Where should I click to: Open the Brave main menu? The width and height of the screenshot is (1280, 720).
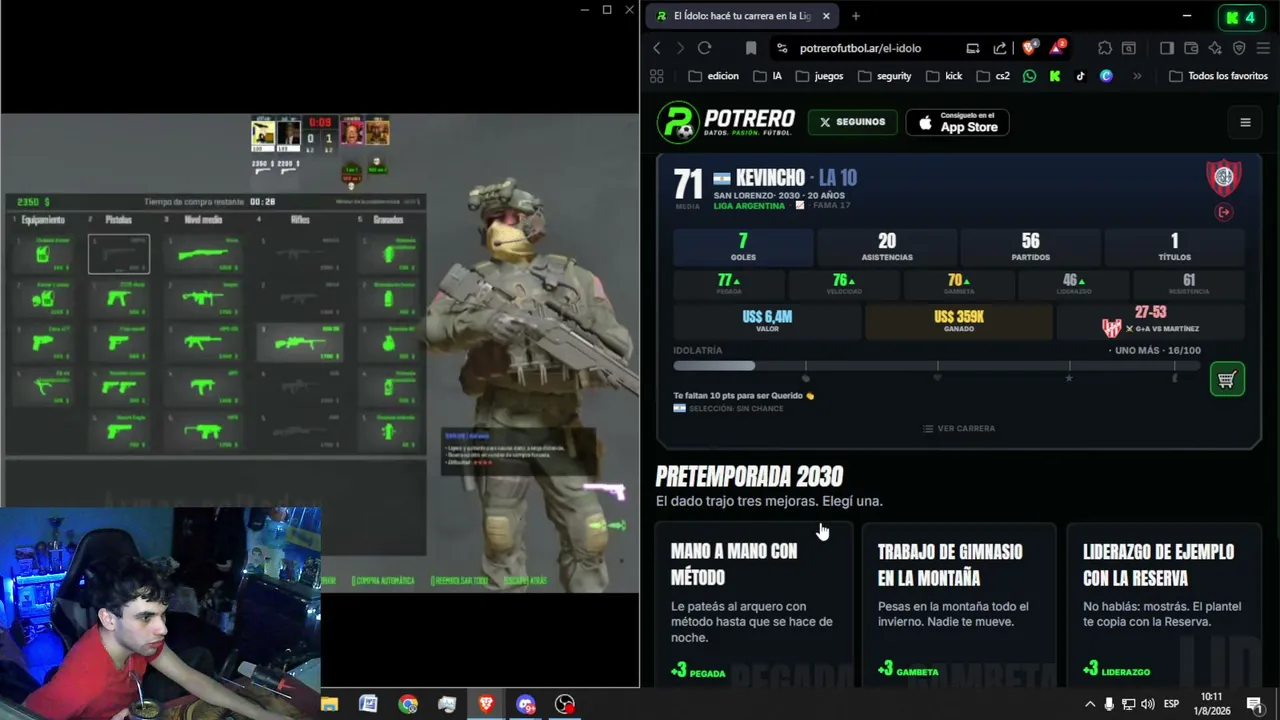pyautogui.click(x=1263, y=48)
